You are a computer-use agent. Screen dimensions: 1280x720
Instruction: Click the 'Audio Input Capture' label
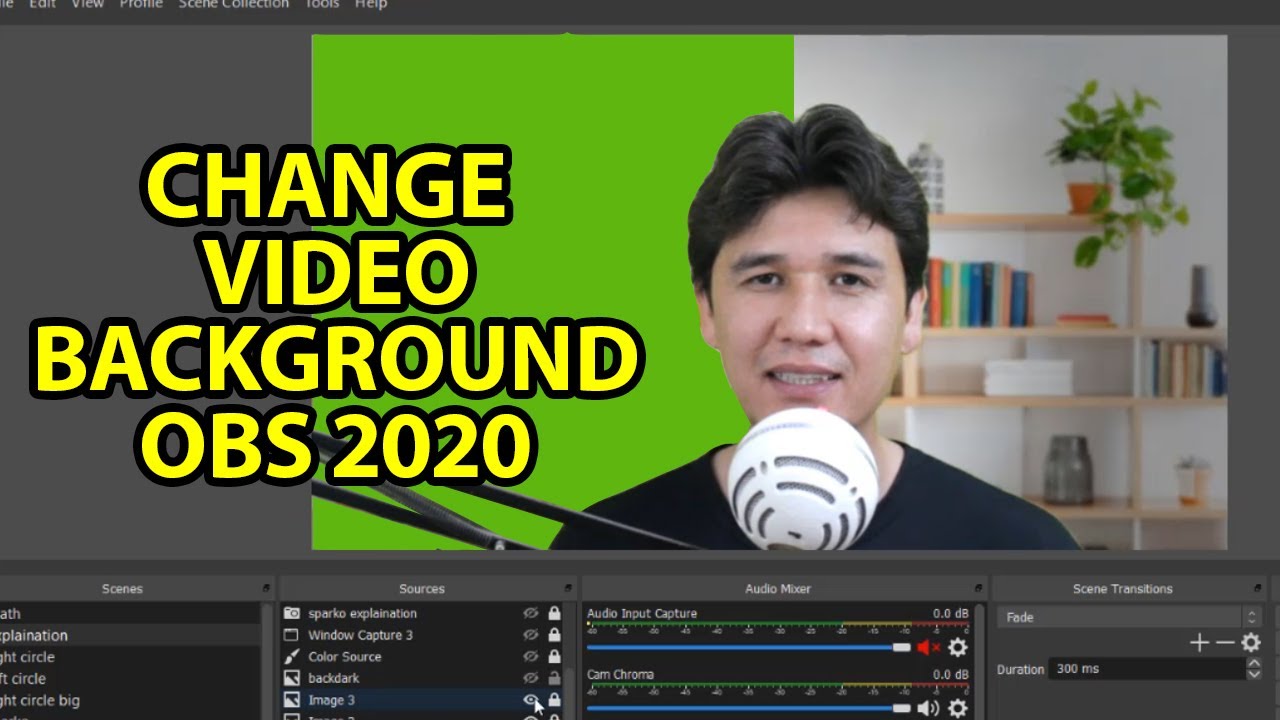pos(641,613)
